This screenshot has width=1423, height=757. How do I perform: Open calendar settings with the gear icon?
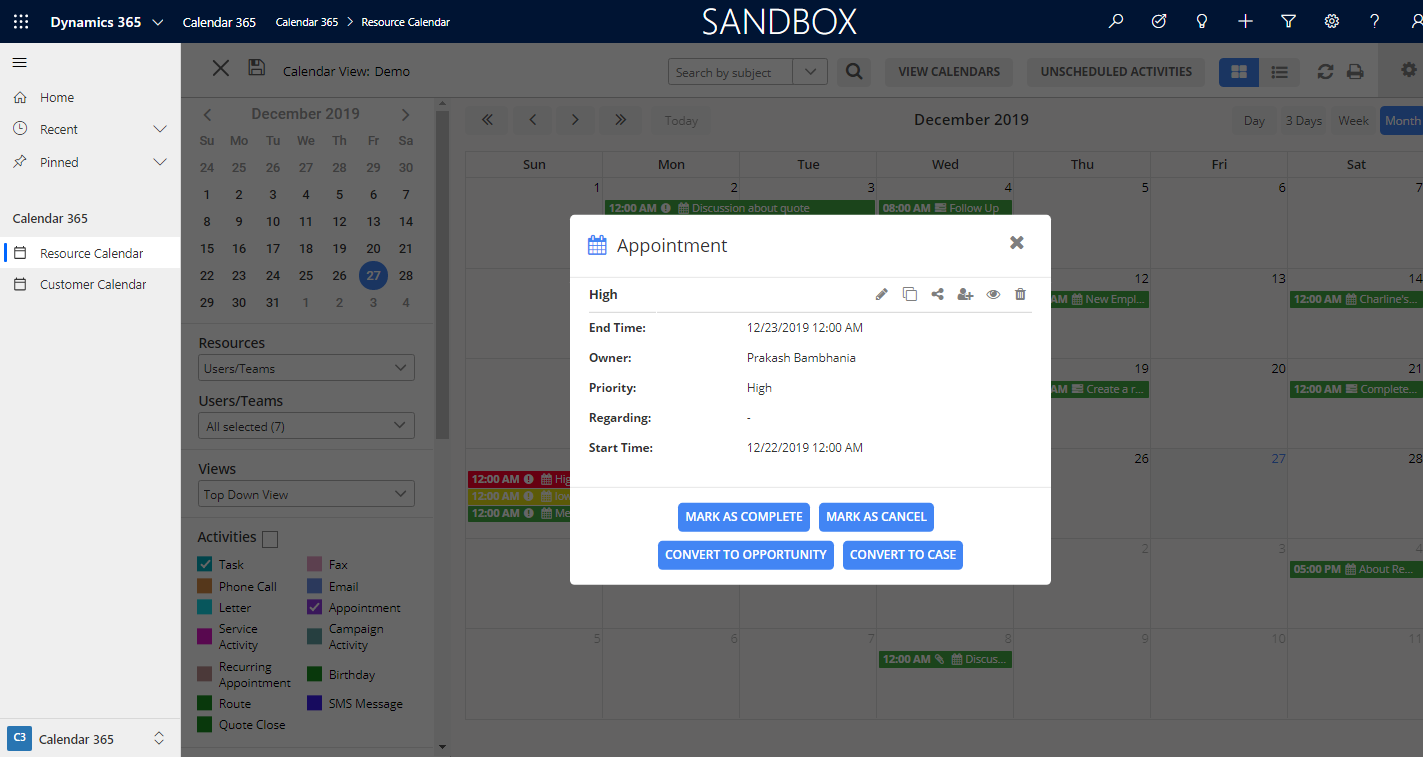(1408, 71)
